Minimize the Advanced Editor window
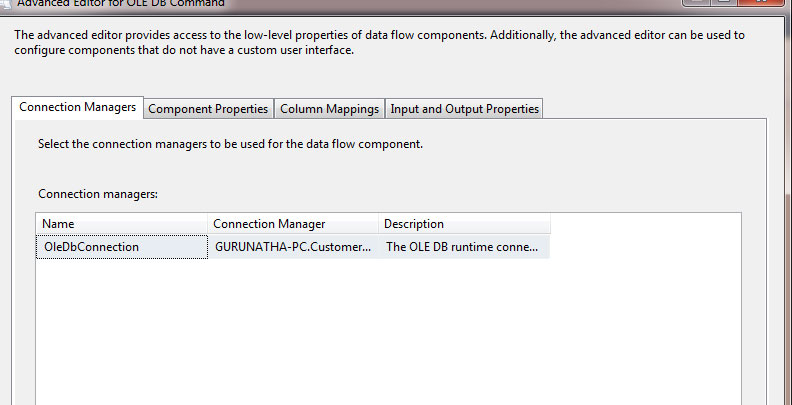This screenshot has height=405, width=792. pos(698,2)
